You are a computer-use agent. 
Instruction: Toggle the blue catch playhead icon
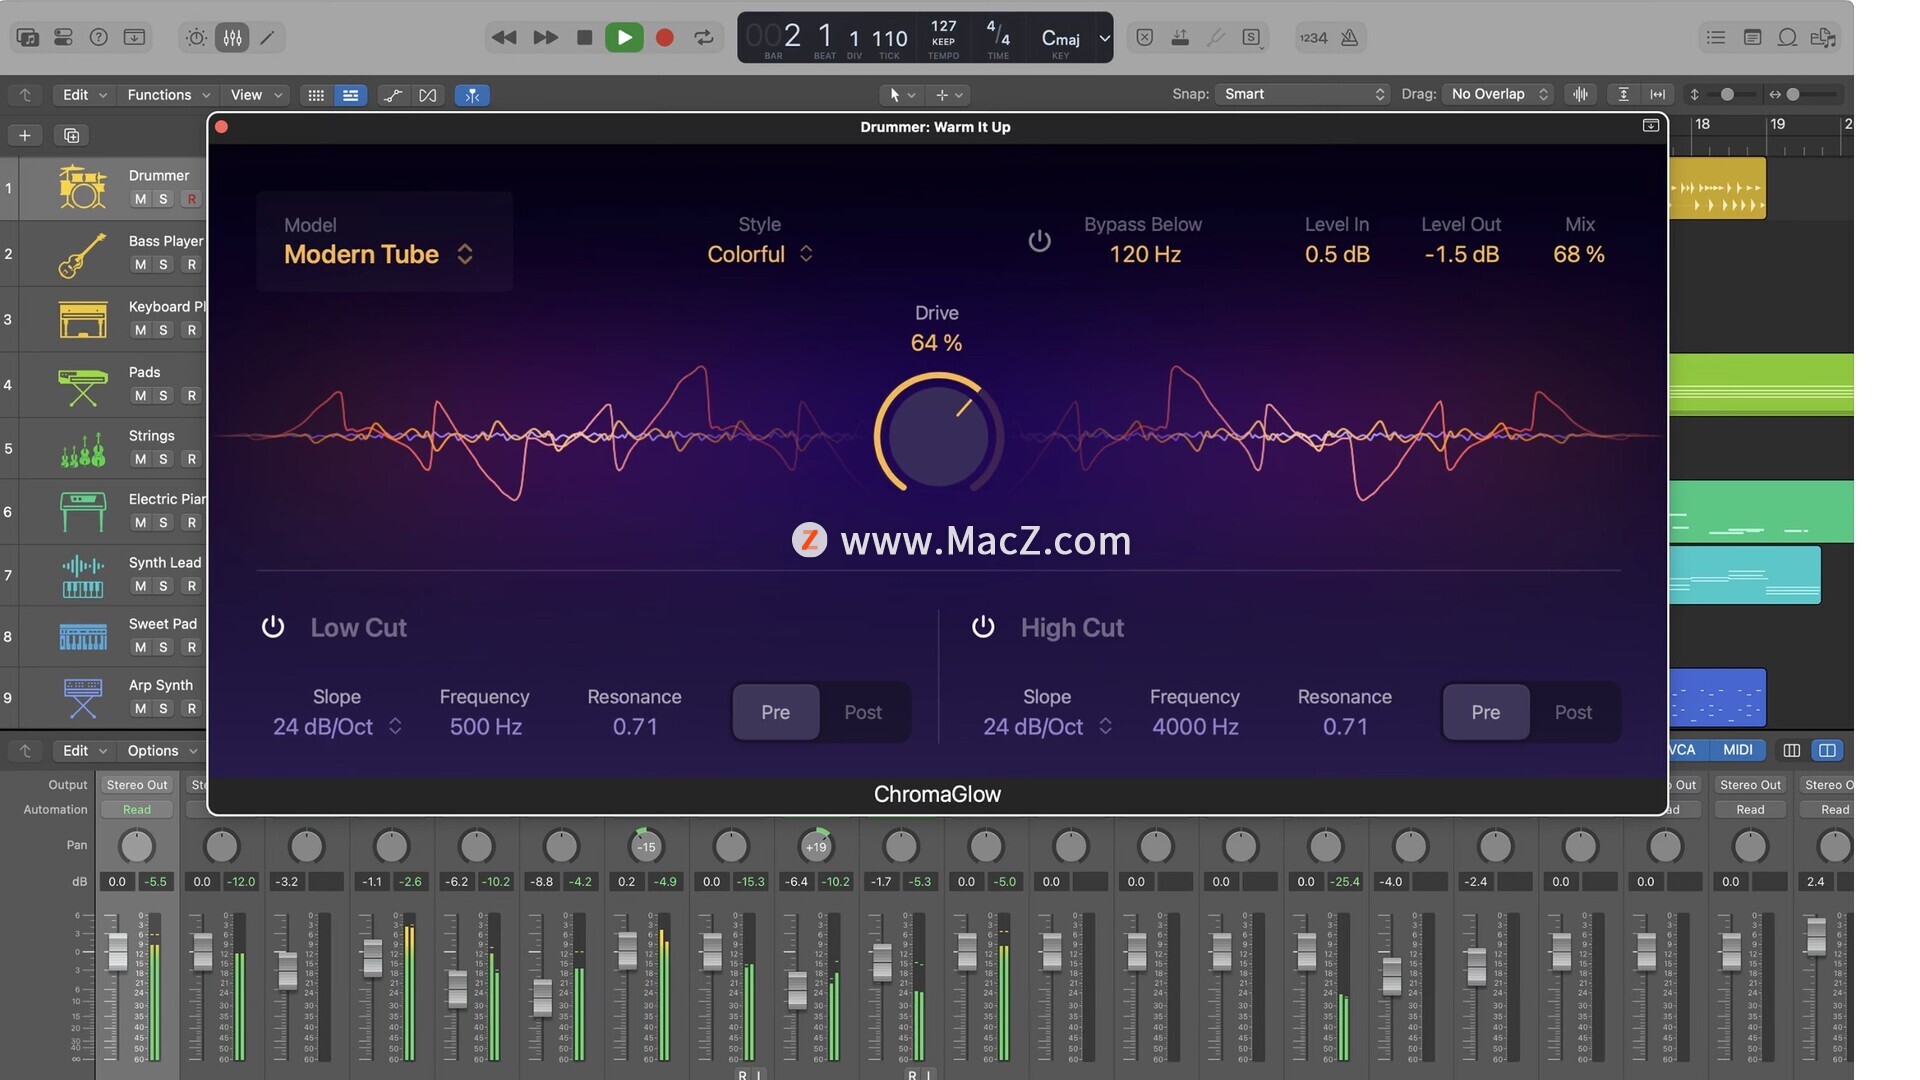(x=472, y=95)
